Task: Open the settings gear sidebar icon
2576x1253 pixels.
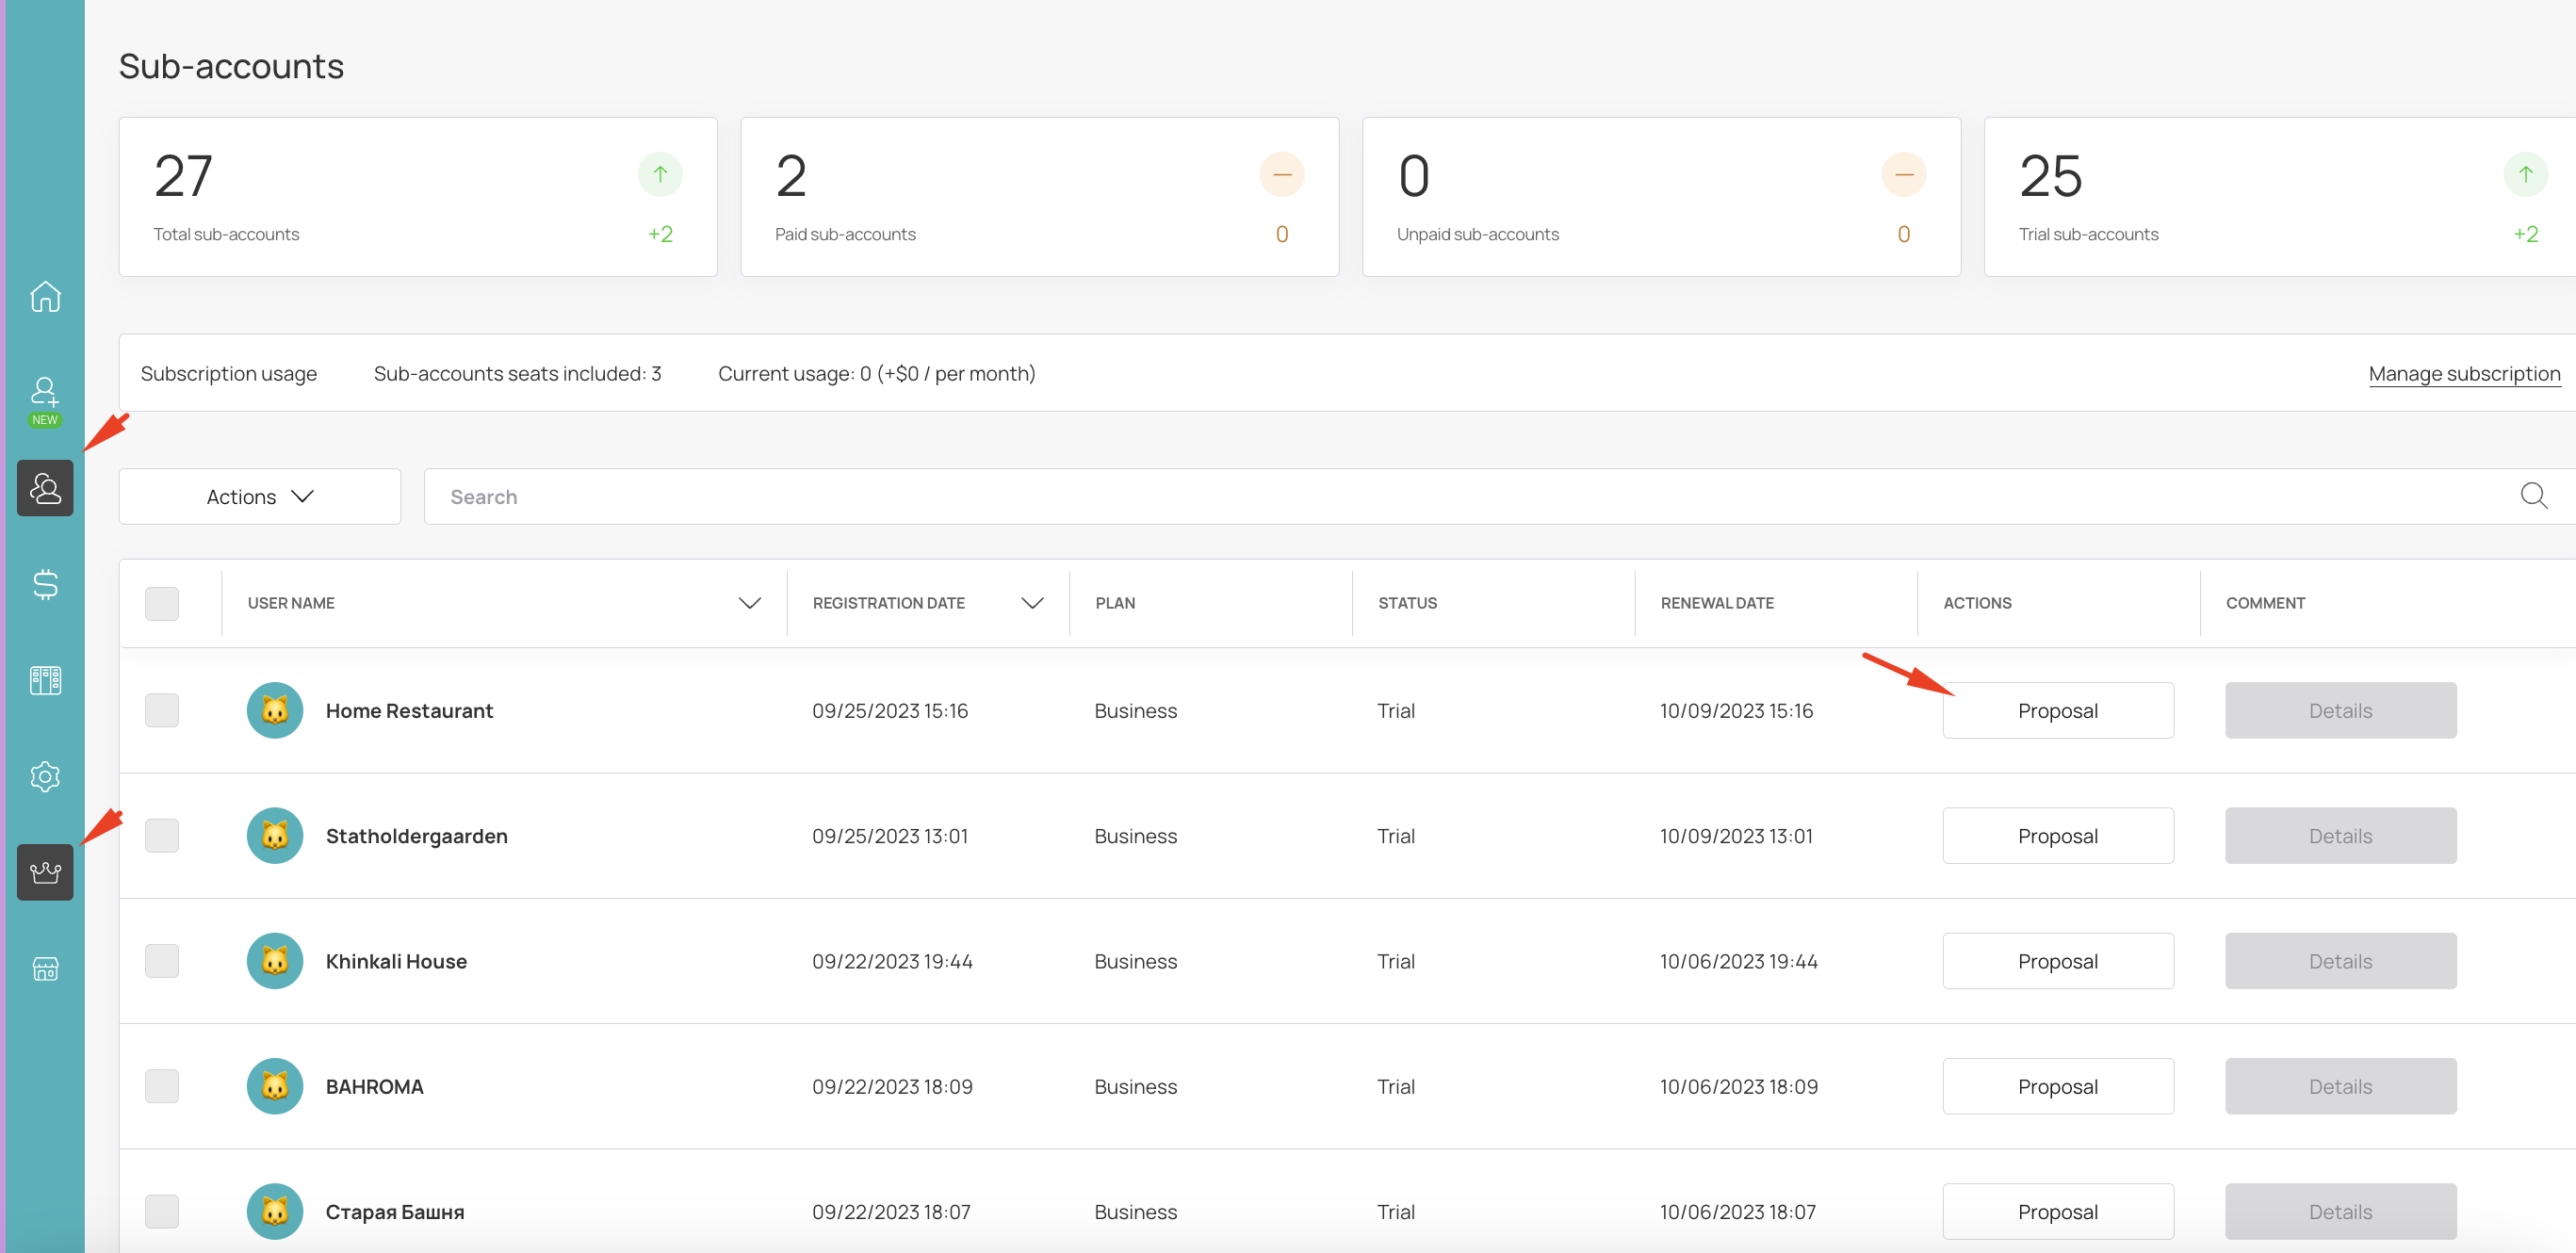Action: click(x=45, y=776)
